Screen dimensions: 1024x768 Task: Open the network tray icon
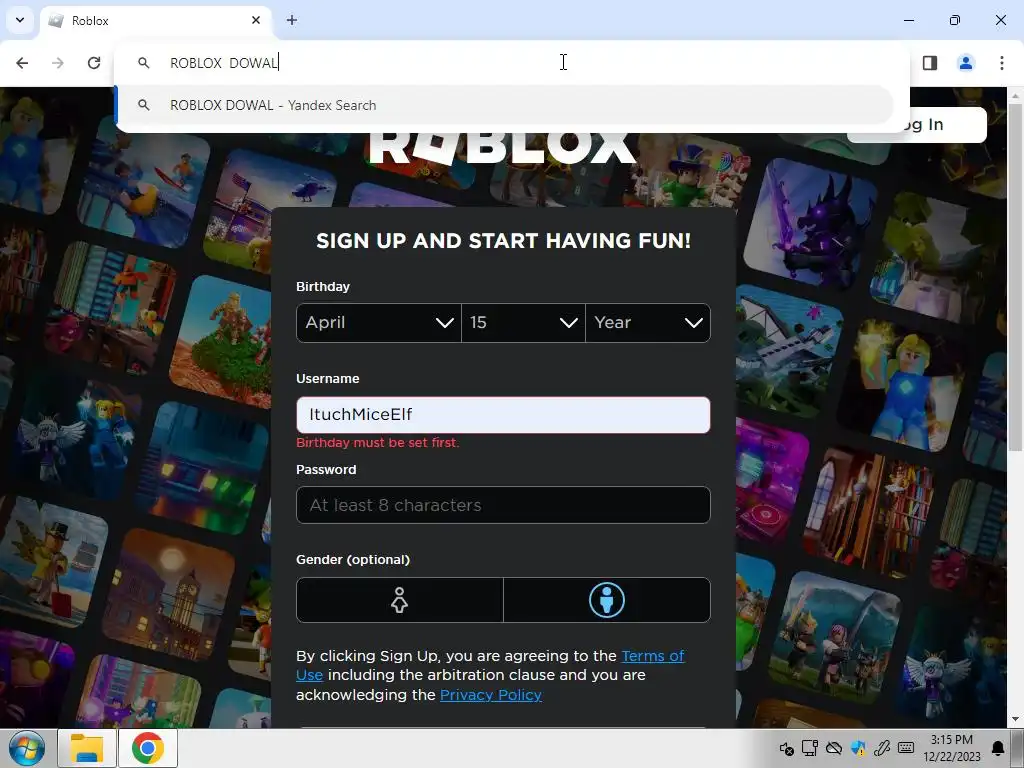pyautogui.click(x=810, y=748)
